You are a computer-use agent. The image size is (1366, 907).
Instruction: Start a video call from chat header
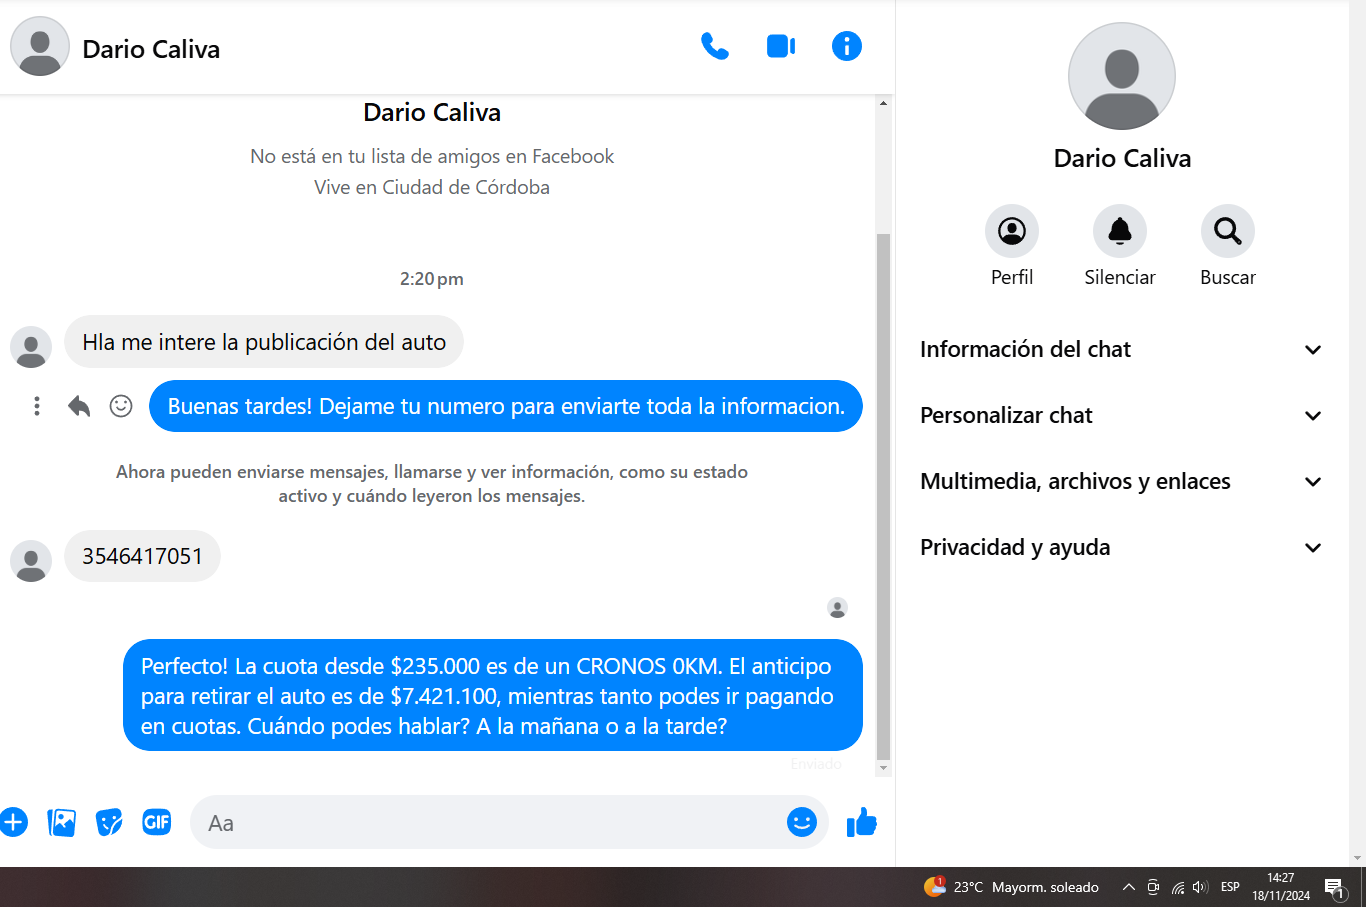(780, 47)
